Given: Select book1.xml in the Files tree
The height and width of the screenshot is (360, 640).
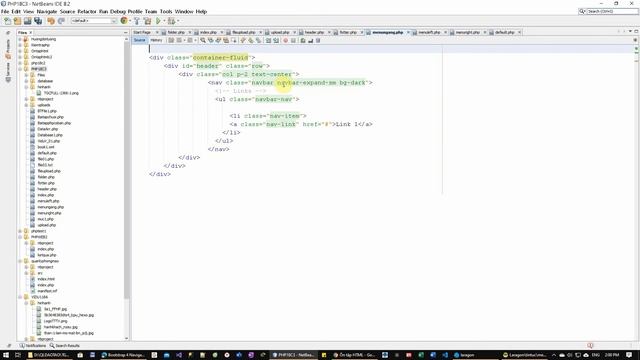Looking at the screenshot, I should (x=46, y=147).
